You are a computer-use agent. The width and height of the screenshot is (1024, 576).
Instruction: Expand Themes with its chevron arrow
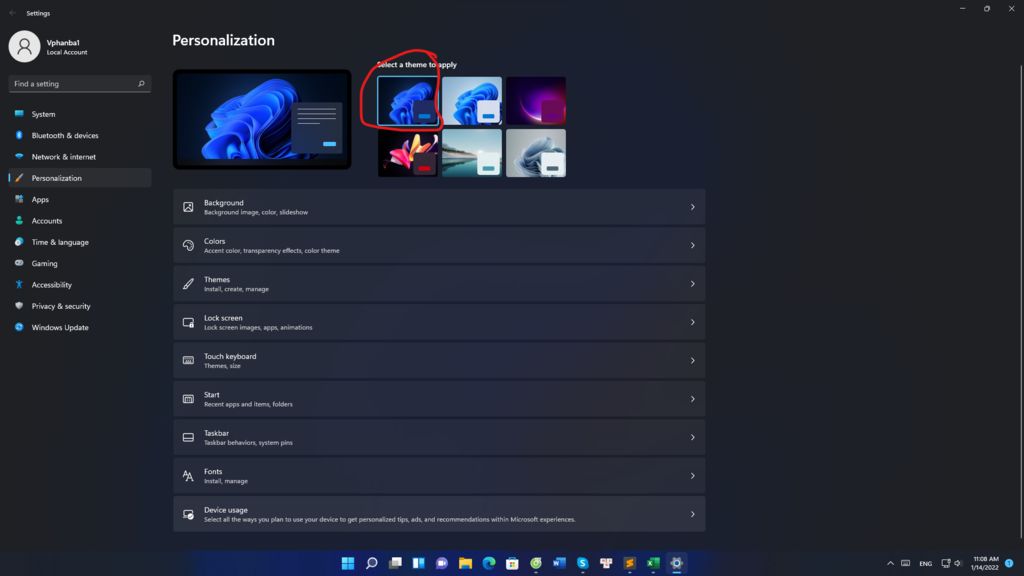click(x=692, y=284)
